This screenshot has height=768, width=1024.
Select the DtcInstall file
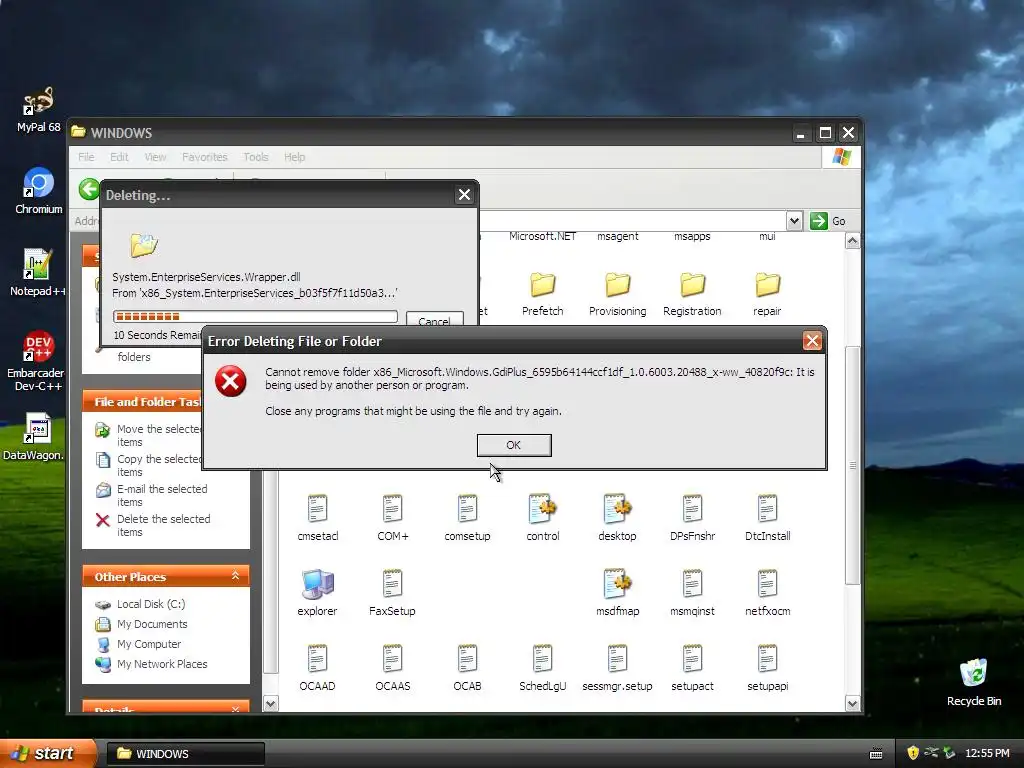[x=767, y=518]
